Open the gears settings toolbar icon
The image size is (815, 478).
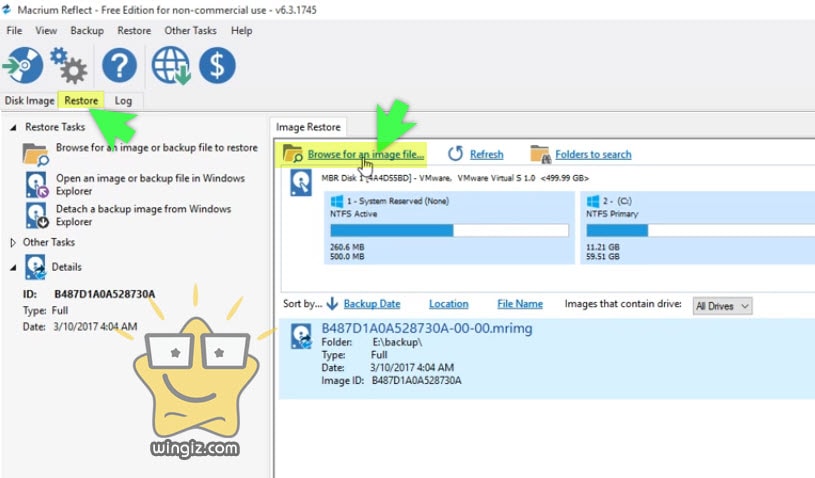(x=69, y=65)
